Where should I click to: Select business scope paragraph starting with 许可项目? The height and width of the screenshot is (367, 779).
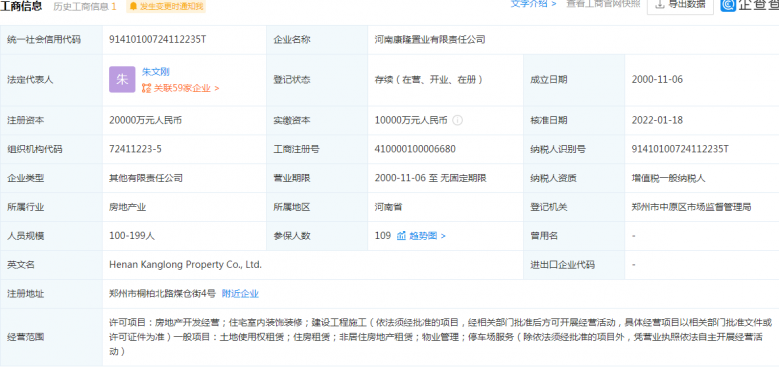pos(440,337)
